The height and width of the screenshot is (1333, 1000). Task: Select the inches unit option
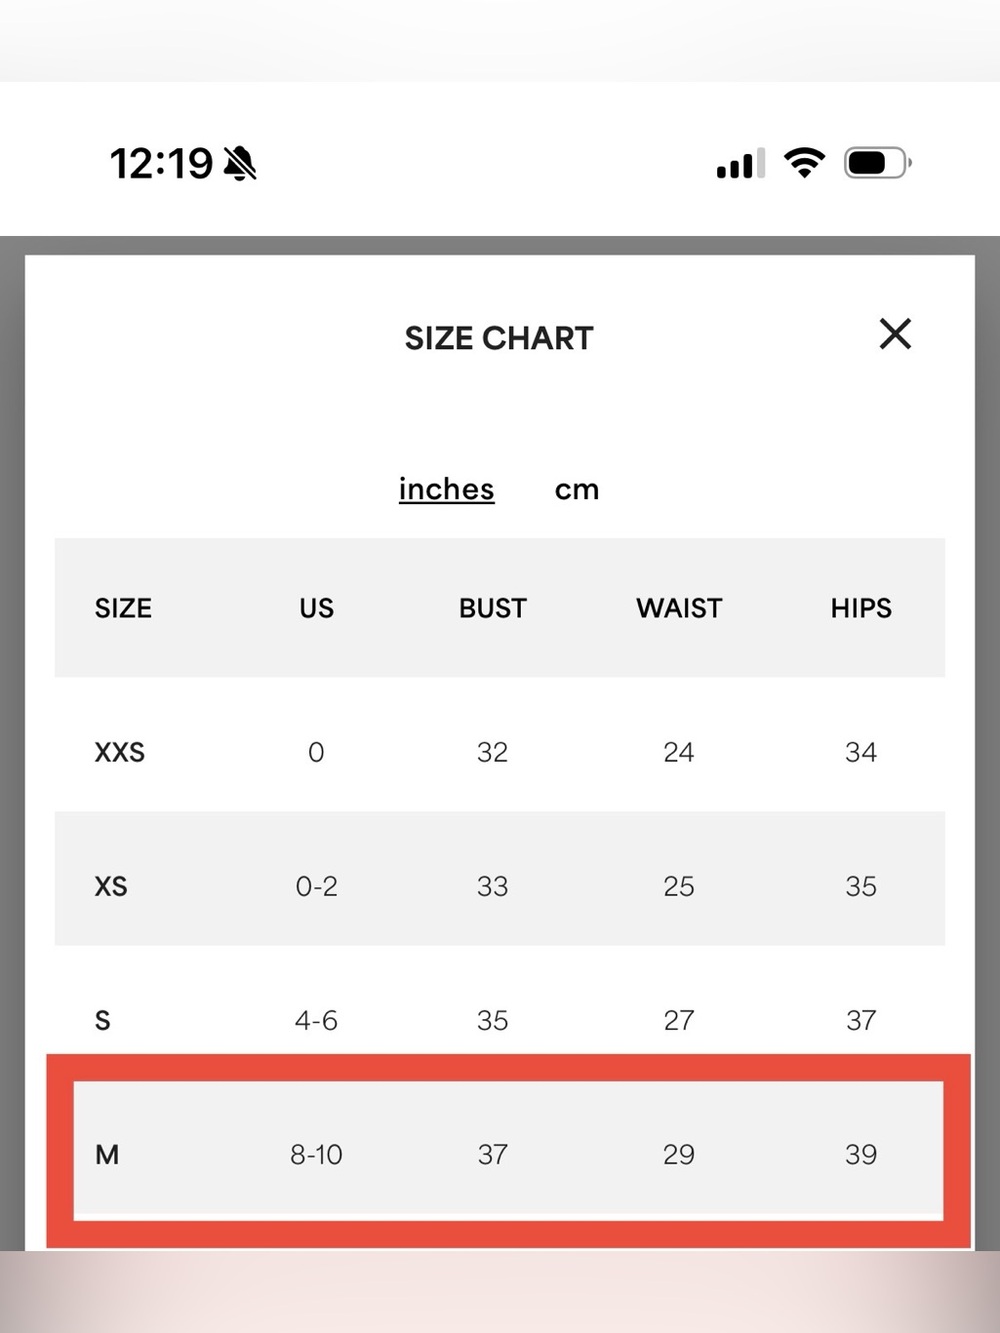coord(446,489)
